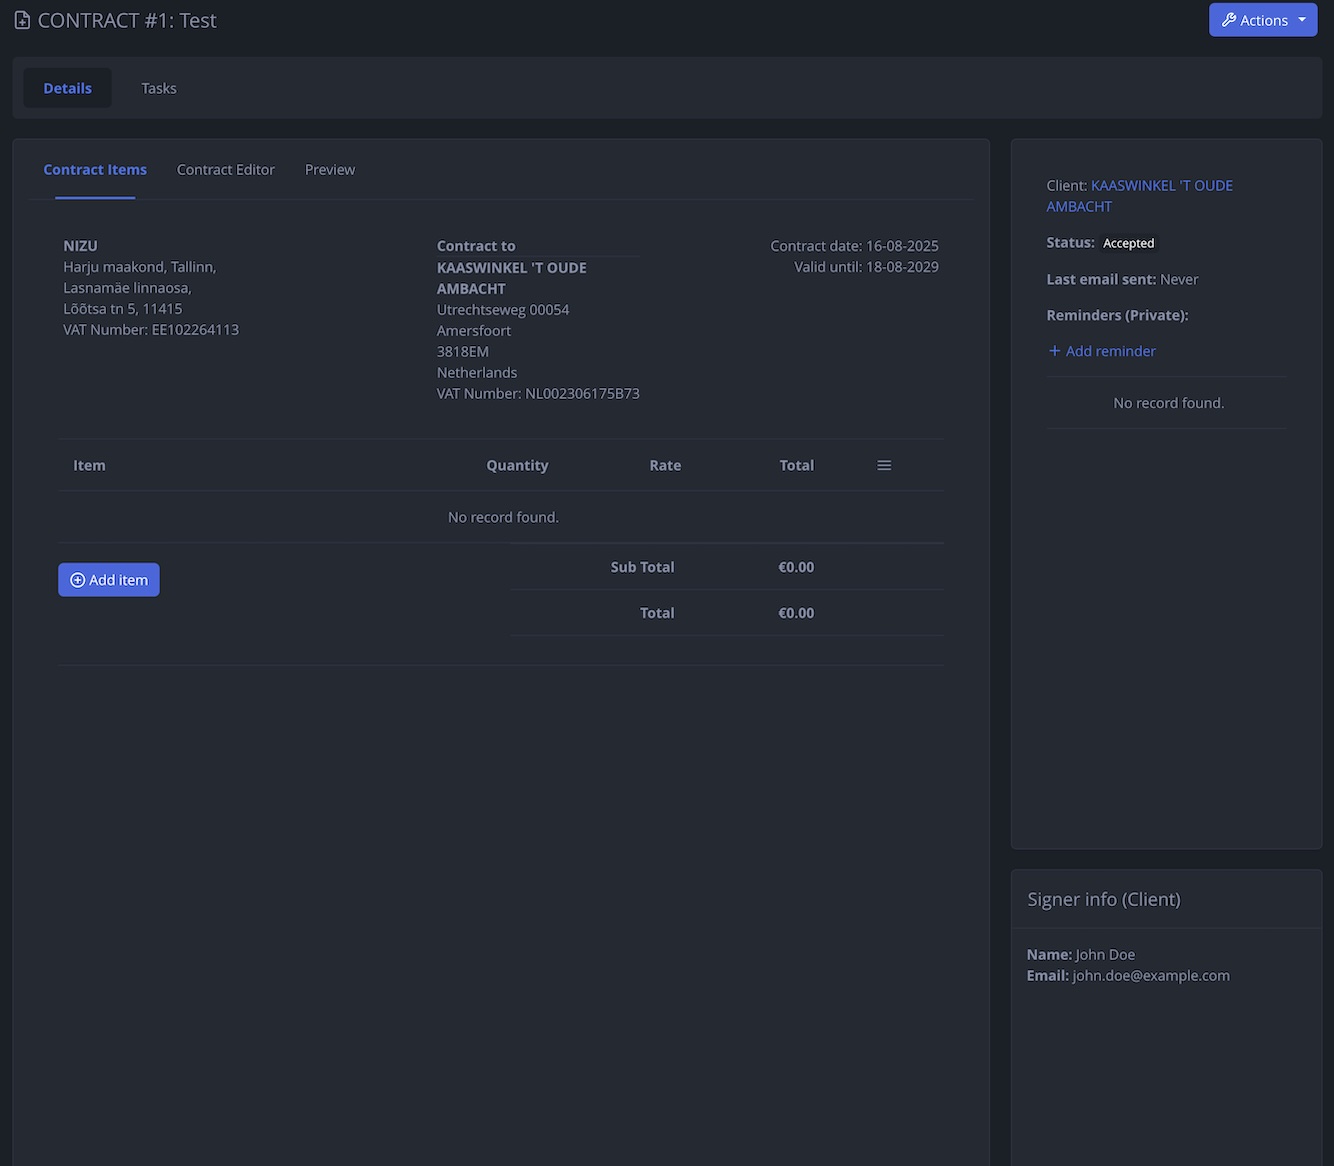Select the Quantity column header
Image resolution: width=1334 pixels, height=1166 pixels.
pos(517,464)
